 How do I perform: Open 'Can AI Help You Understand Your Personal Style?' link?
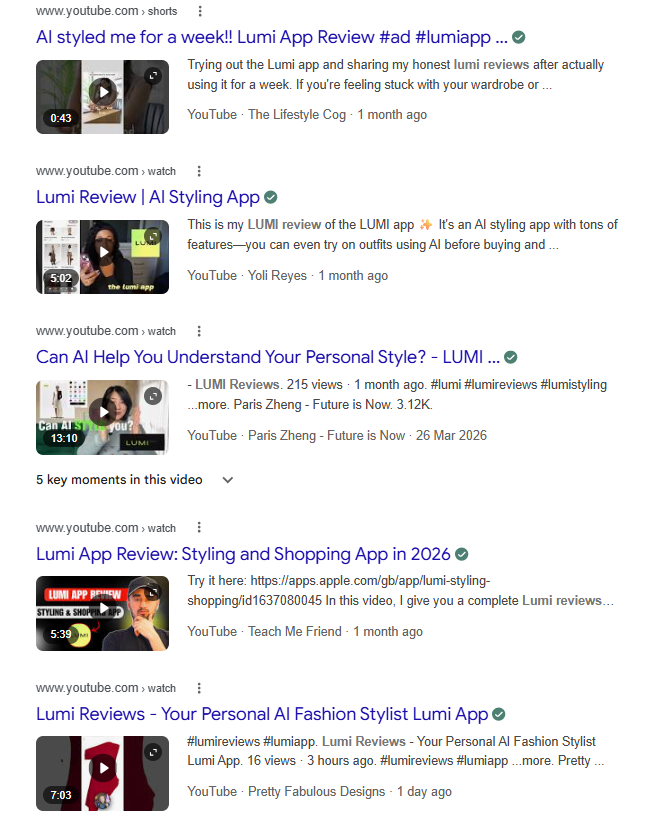[x=268, y=358]
